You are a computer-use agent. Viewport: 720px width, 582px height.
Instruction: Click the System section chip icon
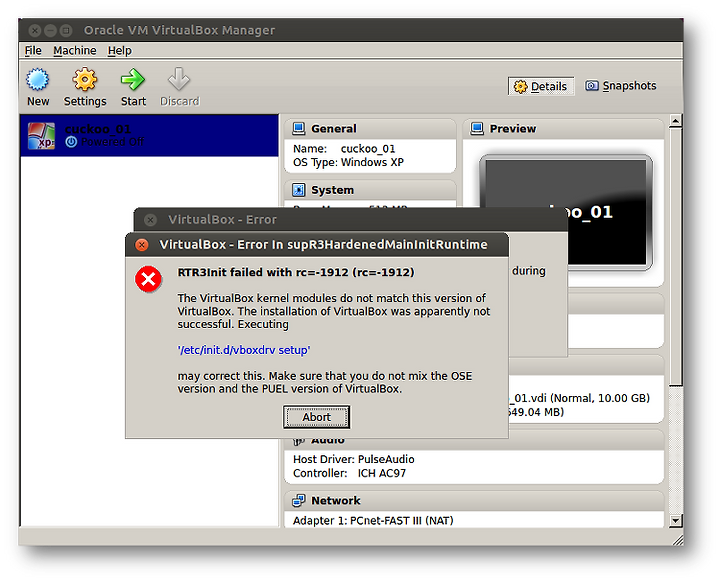pyautogui.click(x=298, y=190)
